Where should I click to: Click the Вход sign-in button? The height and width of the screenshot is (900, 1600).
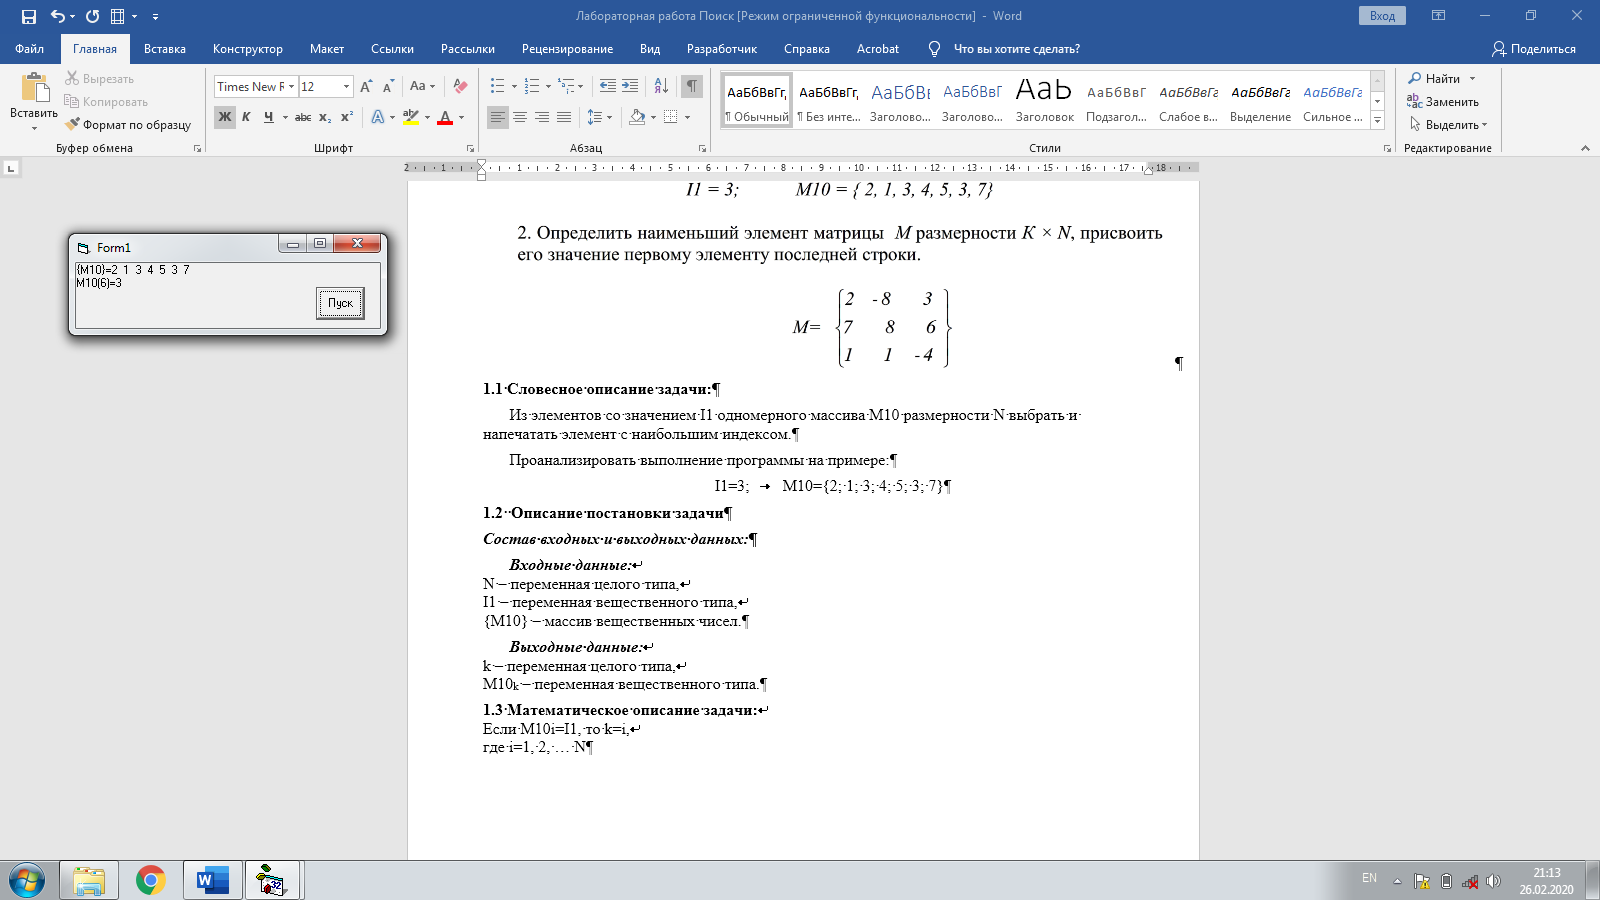click(1382, 16)
